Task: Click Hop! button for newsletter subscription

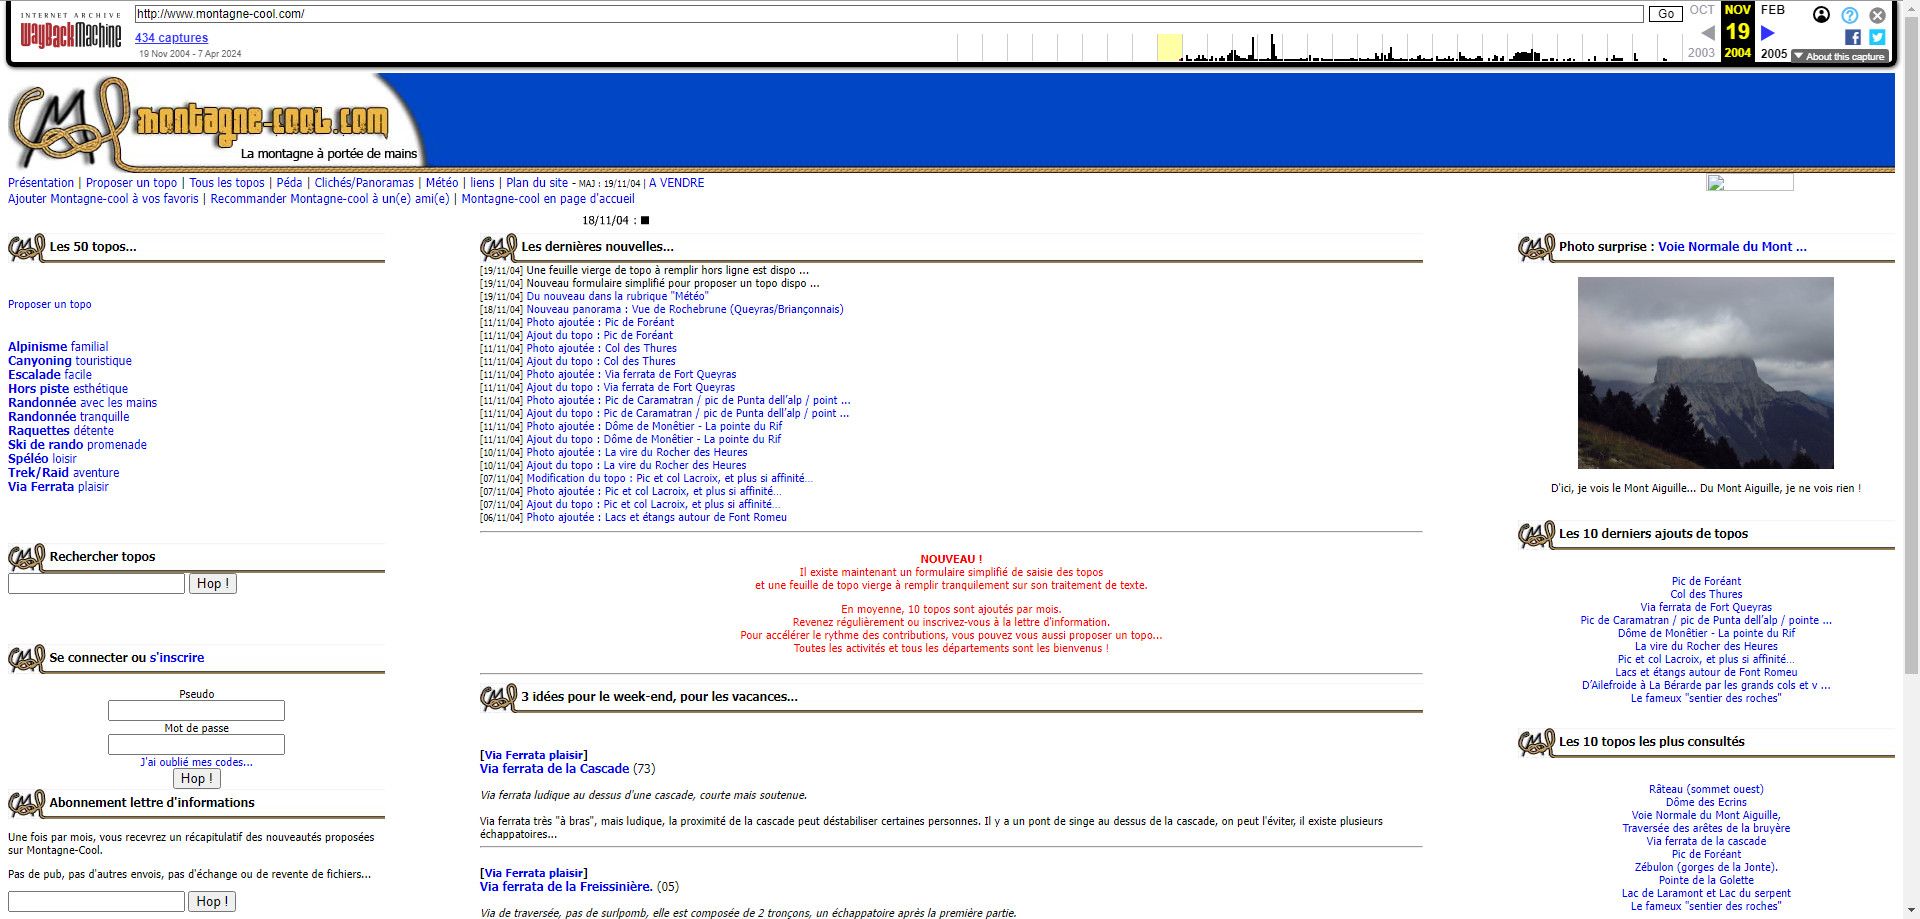Action: pyautogui.click(x=212, y=901)
